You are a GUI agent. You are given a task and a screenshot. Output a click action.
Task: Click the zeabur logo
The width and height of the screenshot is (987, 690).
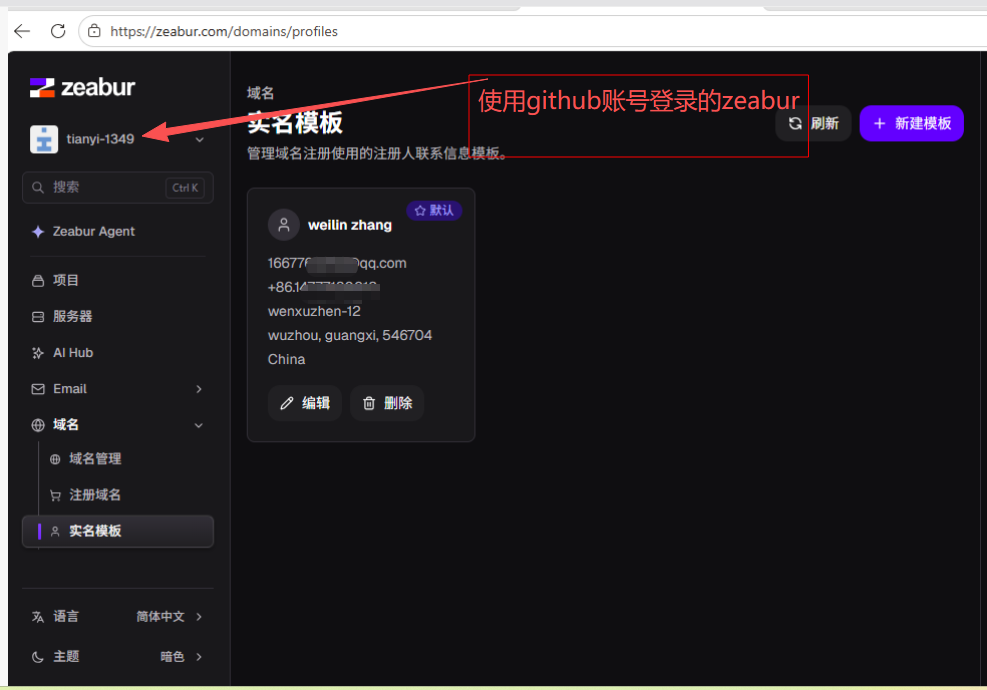tap(82, 88)
